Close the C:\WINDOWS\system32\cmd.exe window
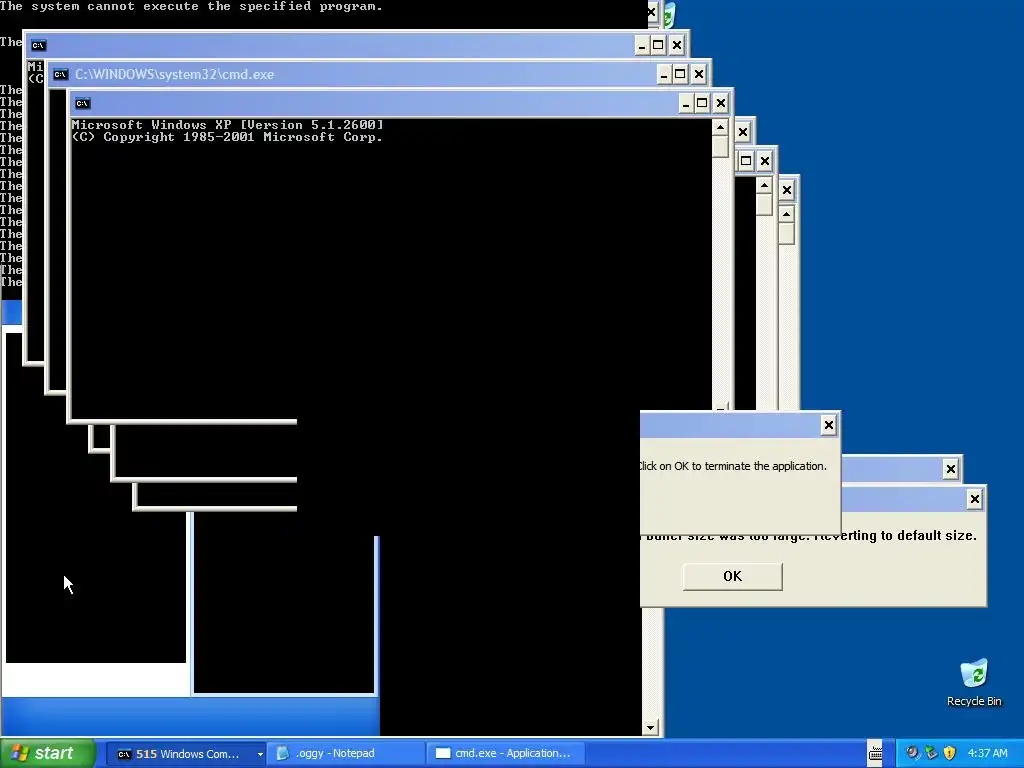Screen dimensions: 1024x768 699,74
